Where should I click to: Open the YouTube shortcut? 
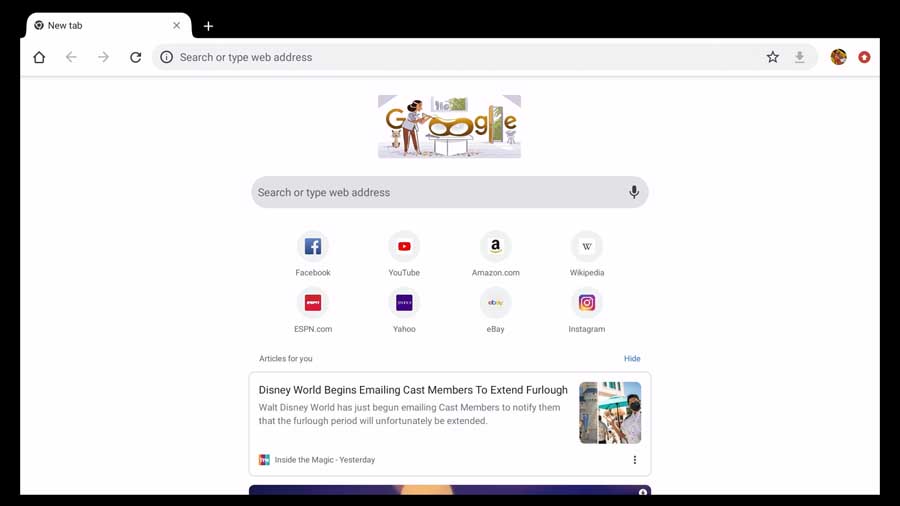(x=404, y=255)
